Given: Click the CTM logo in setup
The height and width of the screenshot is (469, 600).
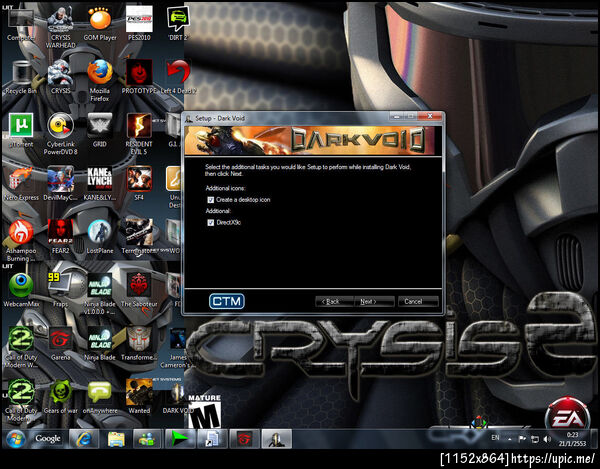Looking at the screenshot, I should click(x=227, y=301).
